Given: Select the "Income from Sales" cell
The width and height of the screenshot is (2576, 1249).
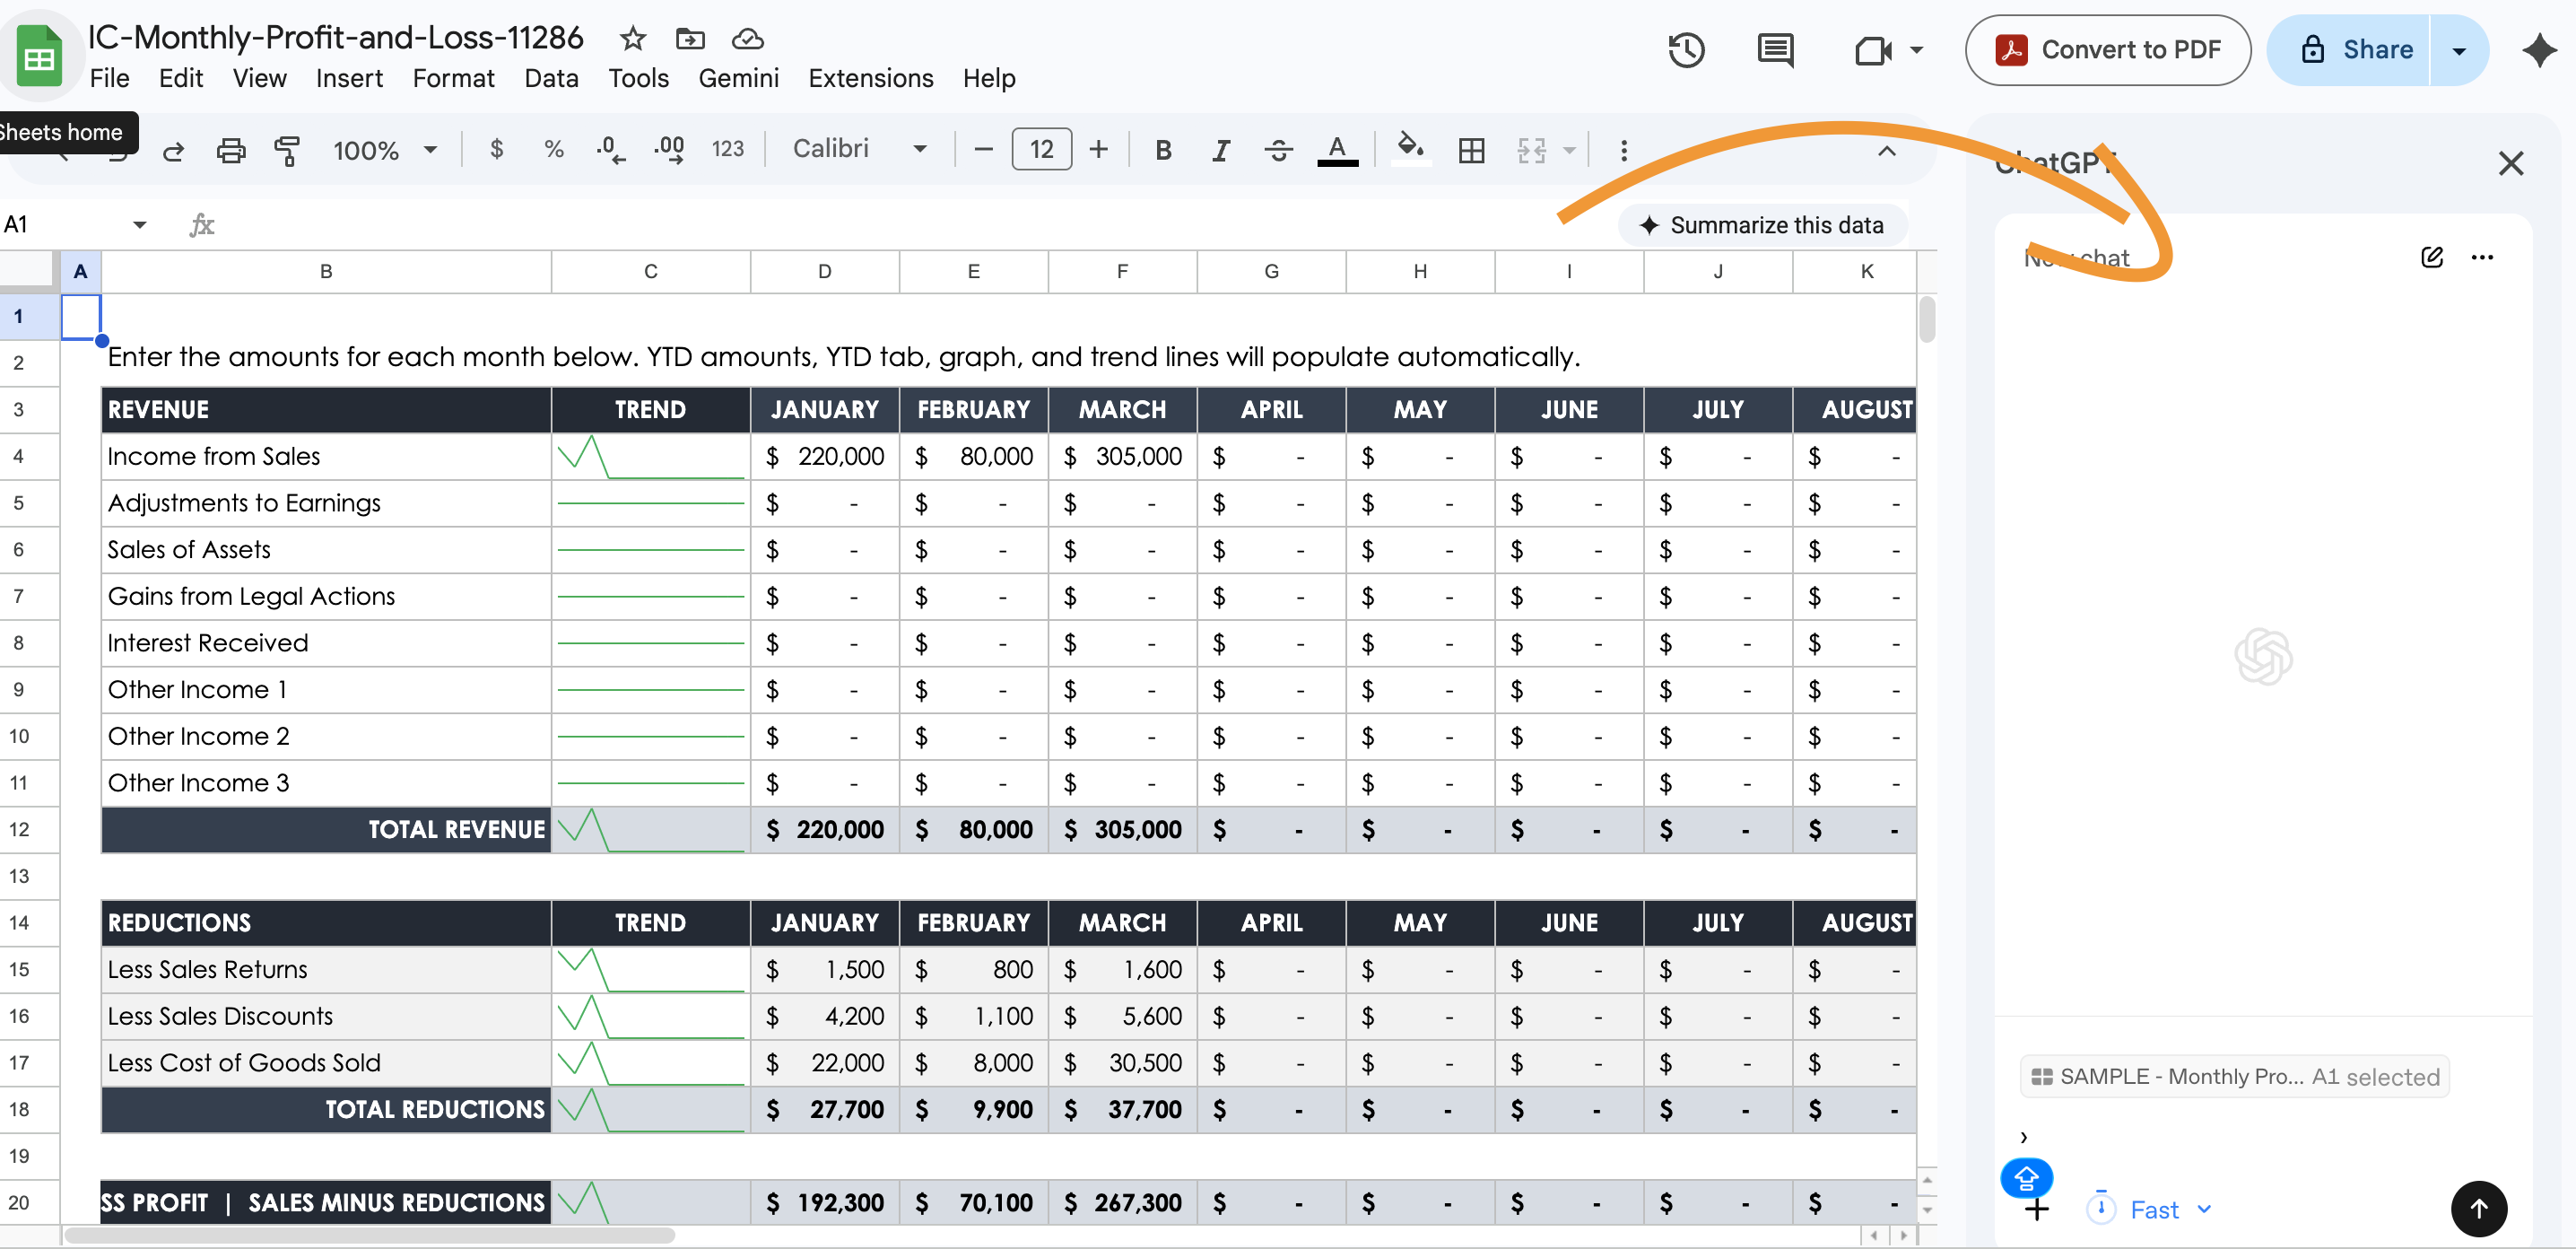Looking at the screenshot, I should pos(326,456).
